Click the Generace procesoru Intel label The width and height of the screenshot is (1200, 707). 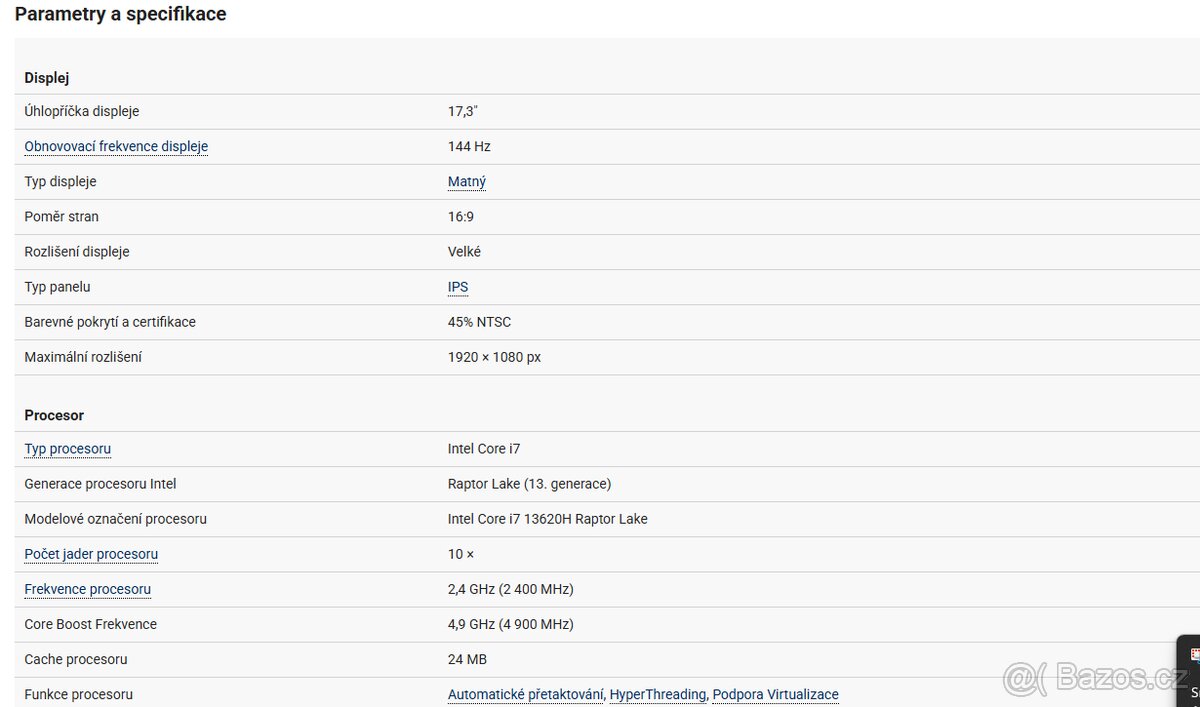point(100,484)
